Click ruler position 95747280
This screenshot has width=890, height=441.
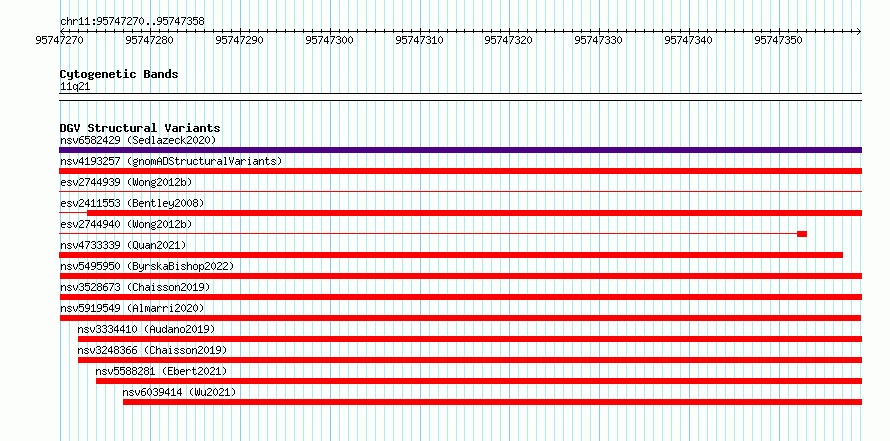pyautogui.click(x=150, y=40)
